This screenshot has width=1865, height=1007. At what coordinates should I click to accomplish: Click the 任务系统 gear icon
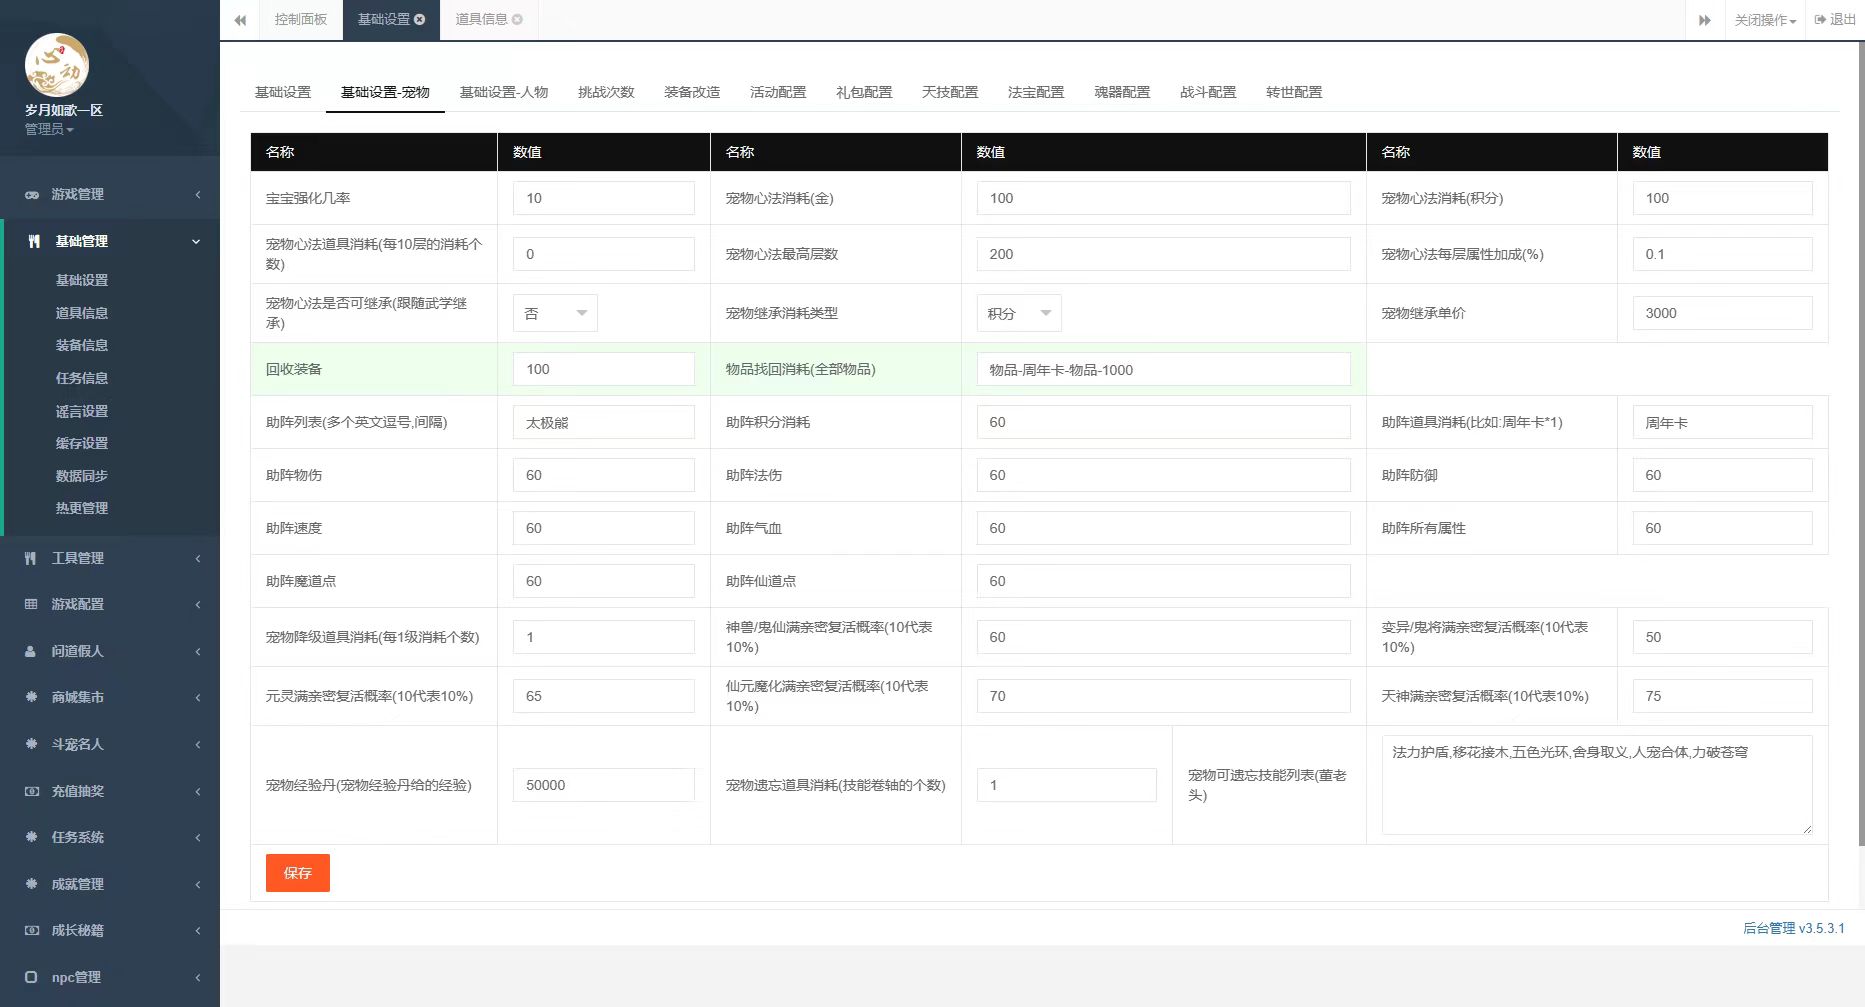31,837
